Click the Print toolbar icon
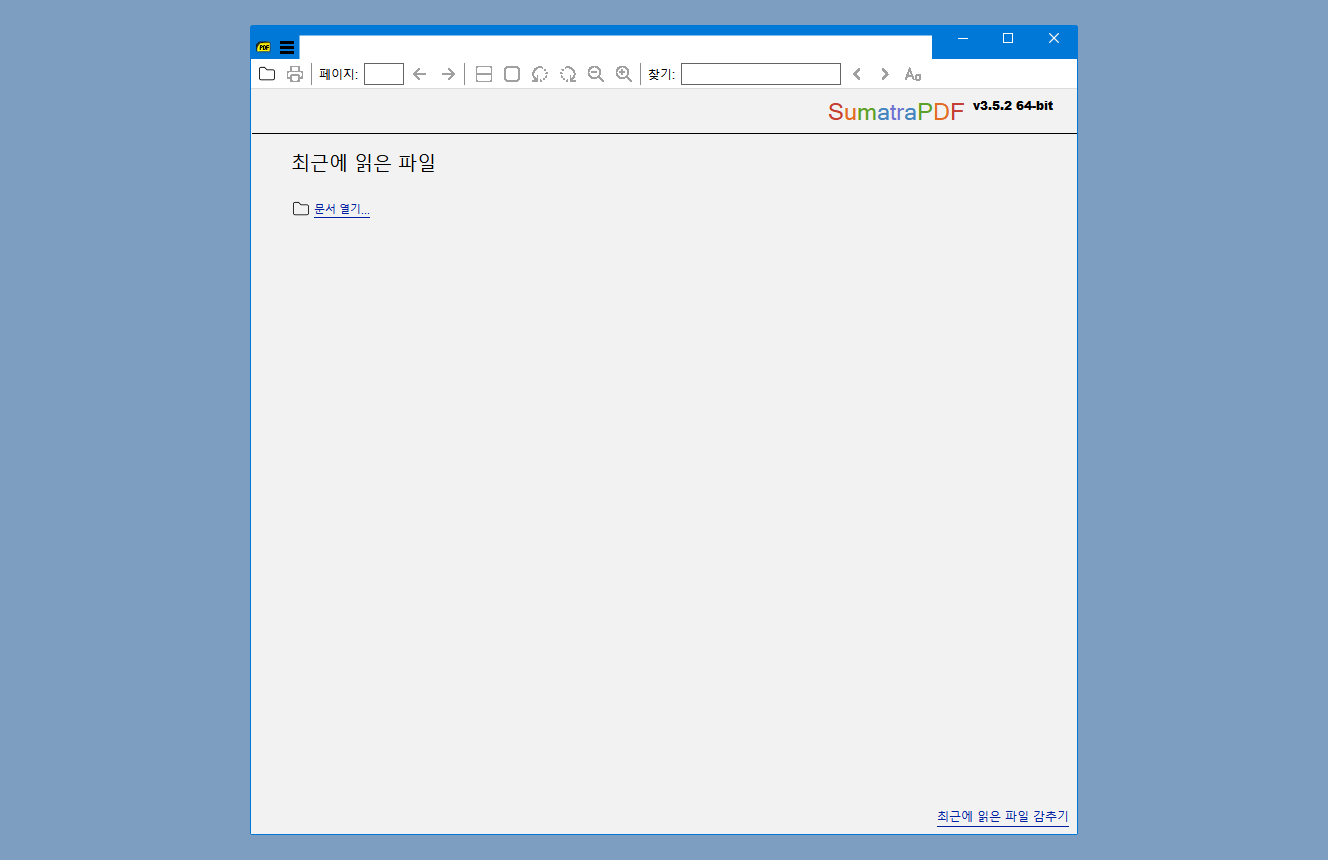 coord(295,74)
